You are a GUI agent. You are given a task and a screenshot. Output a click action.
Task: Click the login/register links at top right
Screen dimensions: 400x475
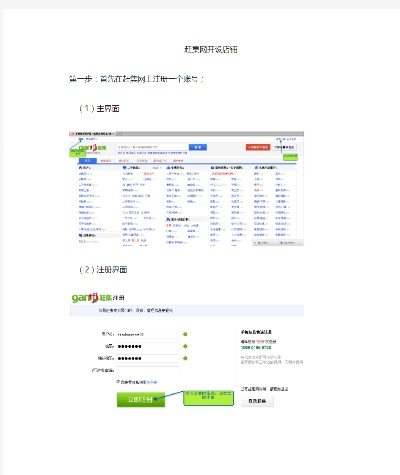[x=286, y=139]
